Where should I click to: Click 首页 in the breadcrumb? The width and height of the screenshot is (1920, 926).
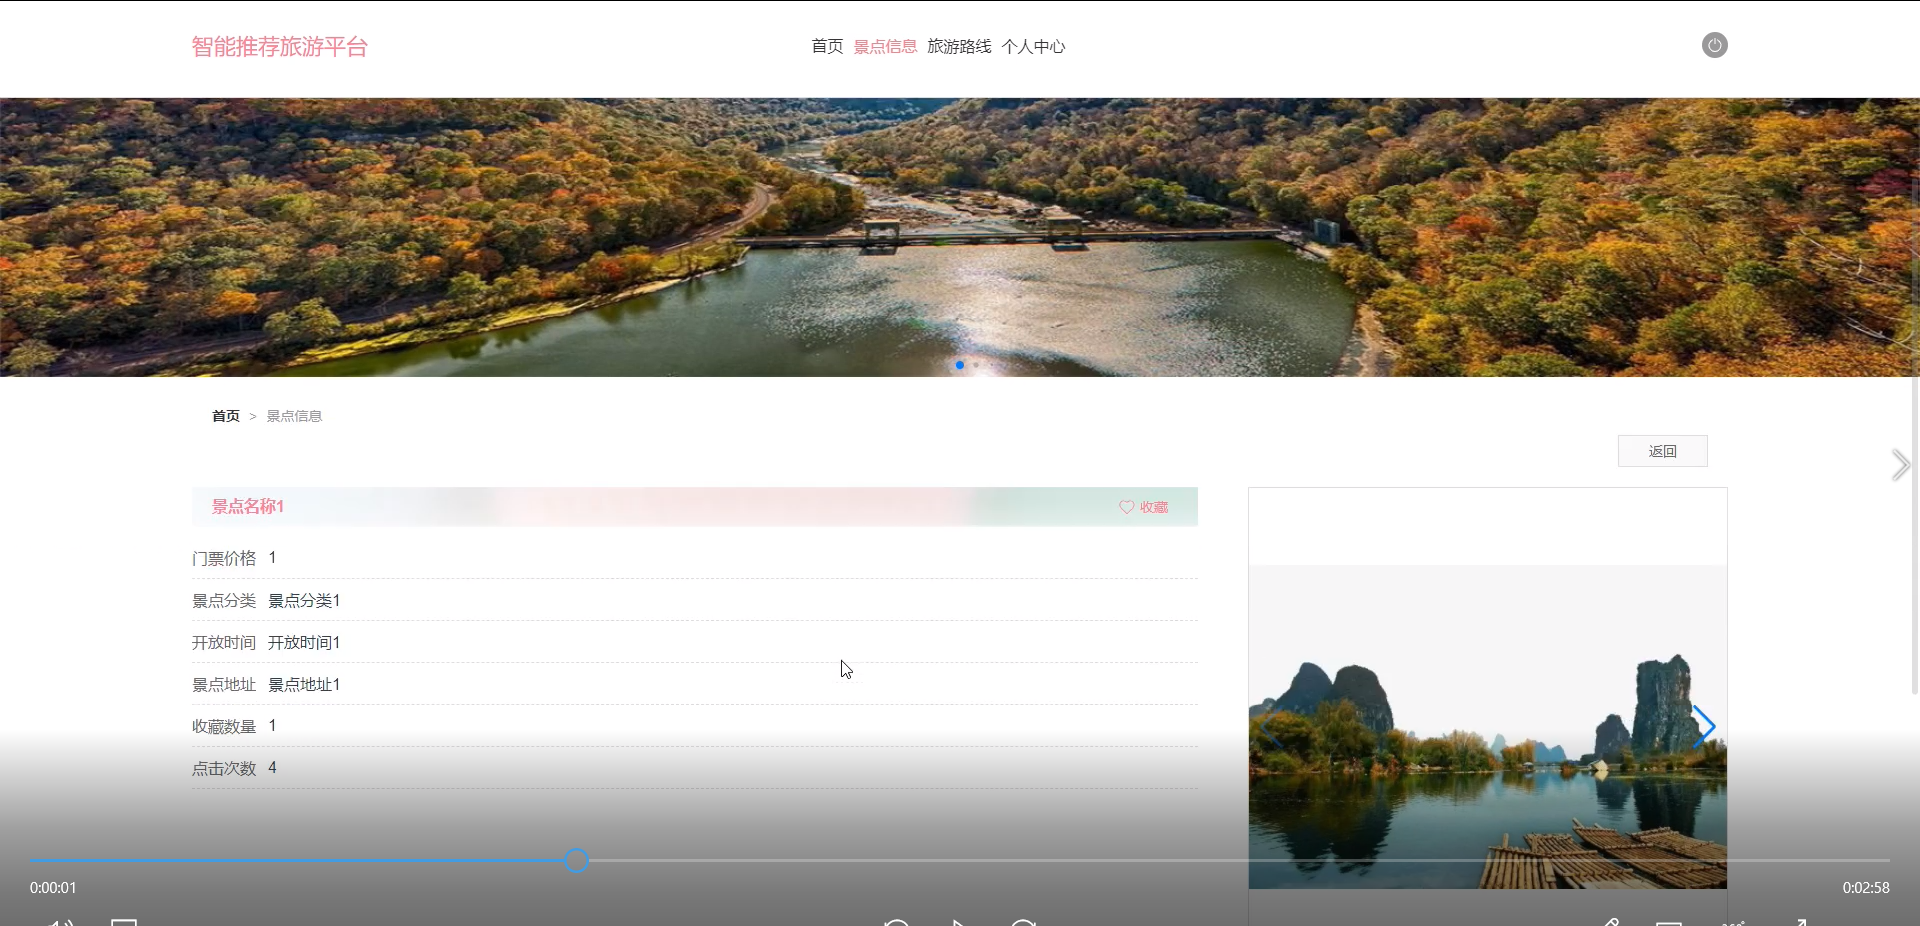pos(226,416)
